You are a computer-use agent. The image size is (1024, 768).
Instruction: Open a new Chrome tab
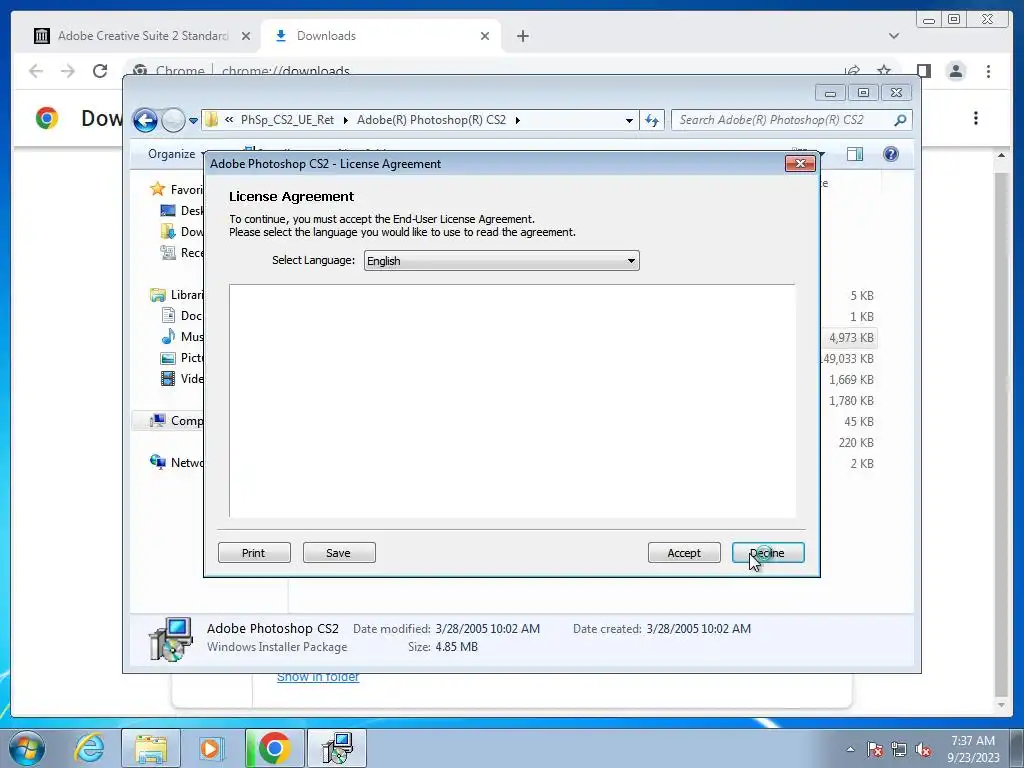[x=522, y=36]
